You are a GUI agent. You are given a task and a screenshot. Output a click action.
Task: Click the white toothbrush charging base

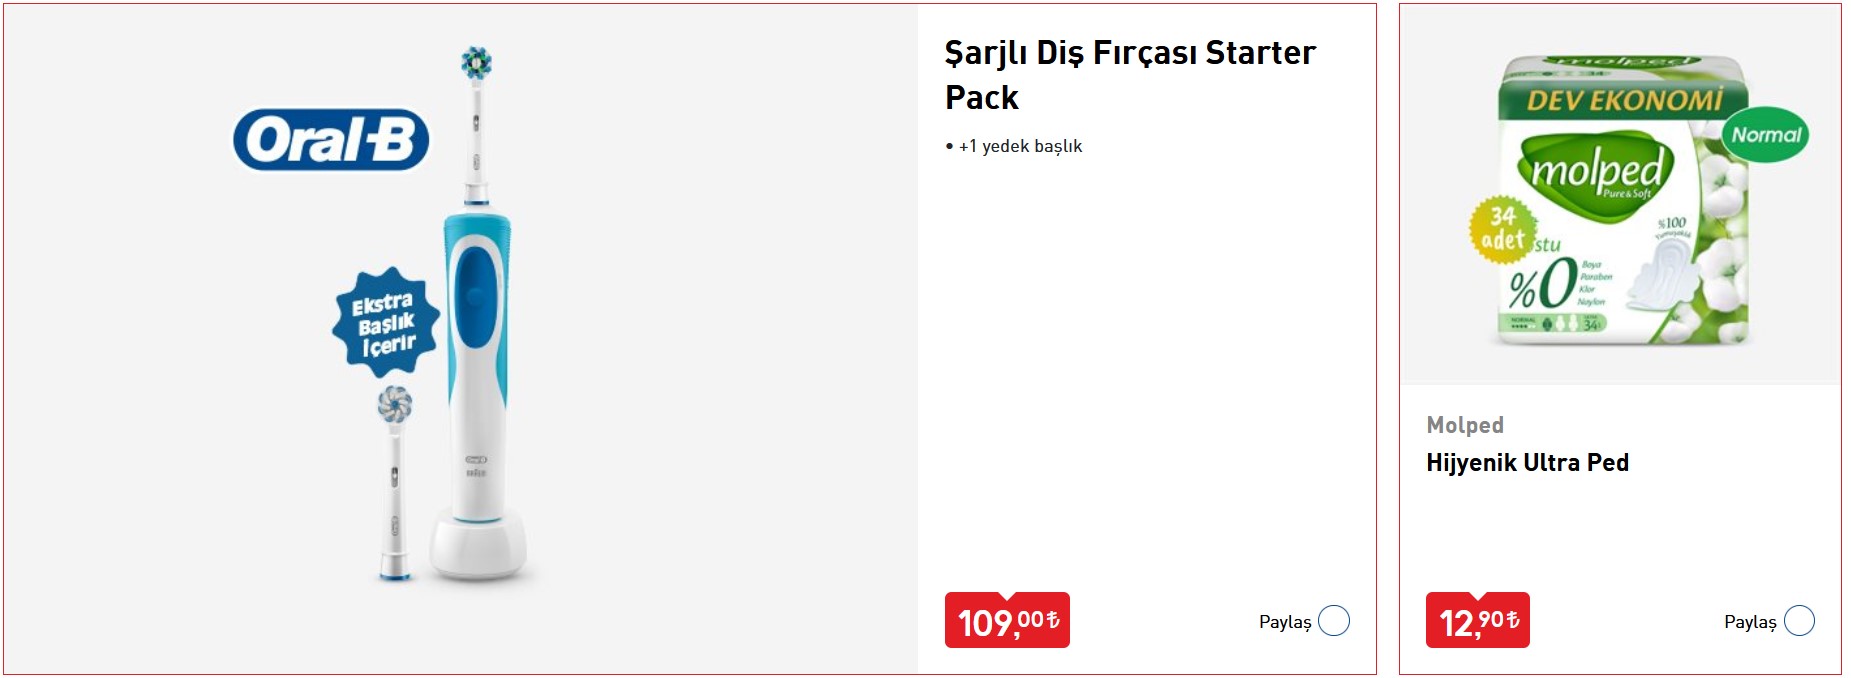pos(478,546)
